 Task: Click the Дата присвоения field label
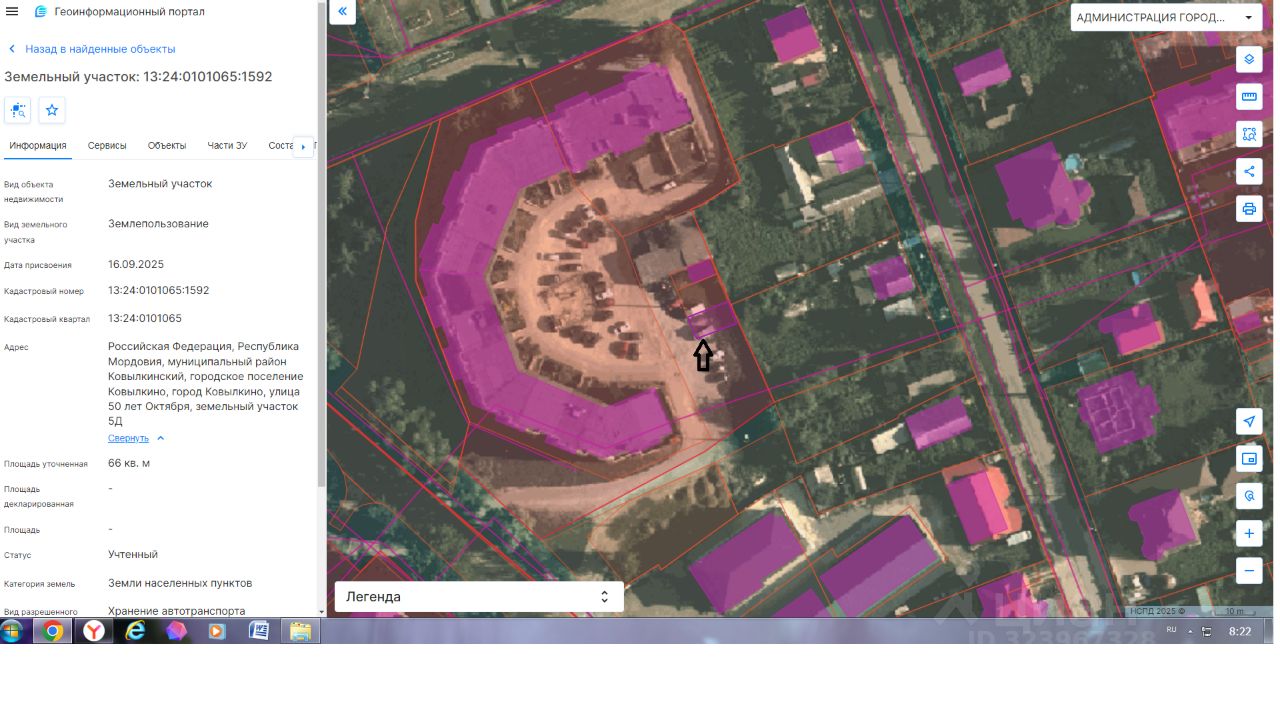coord(38,266)
